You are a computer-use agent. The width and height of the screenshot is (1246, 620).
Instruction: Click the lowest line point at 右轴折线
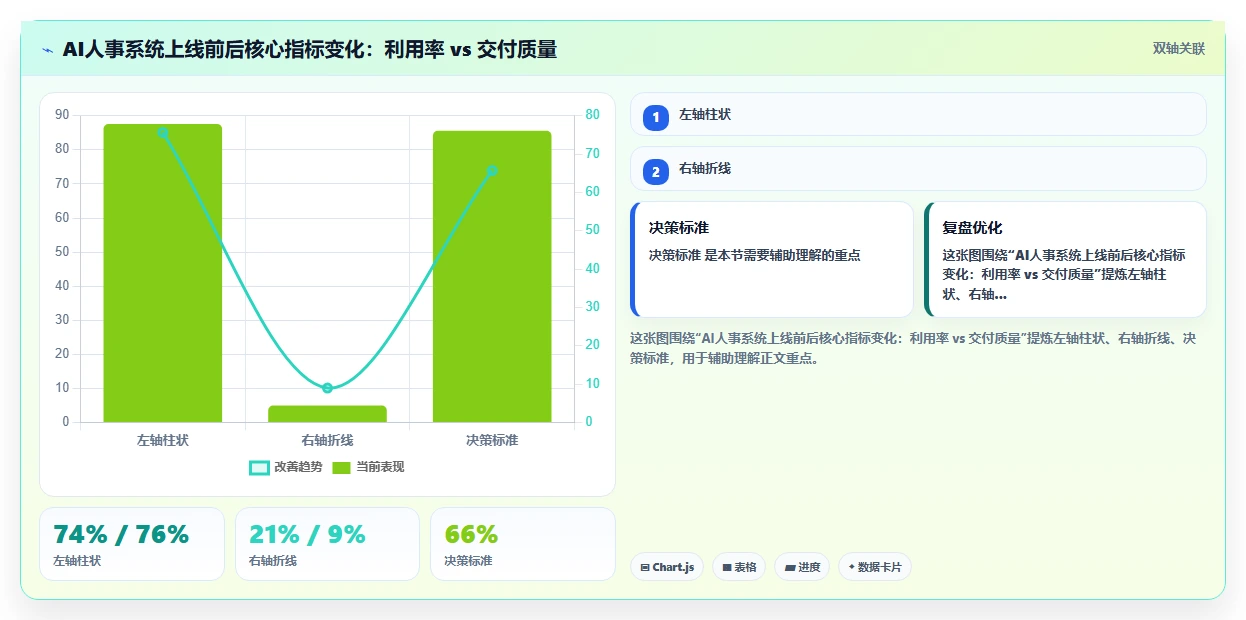[327, 388]
